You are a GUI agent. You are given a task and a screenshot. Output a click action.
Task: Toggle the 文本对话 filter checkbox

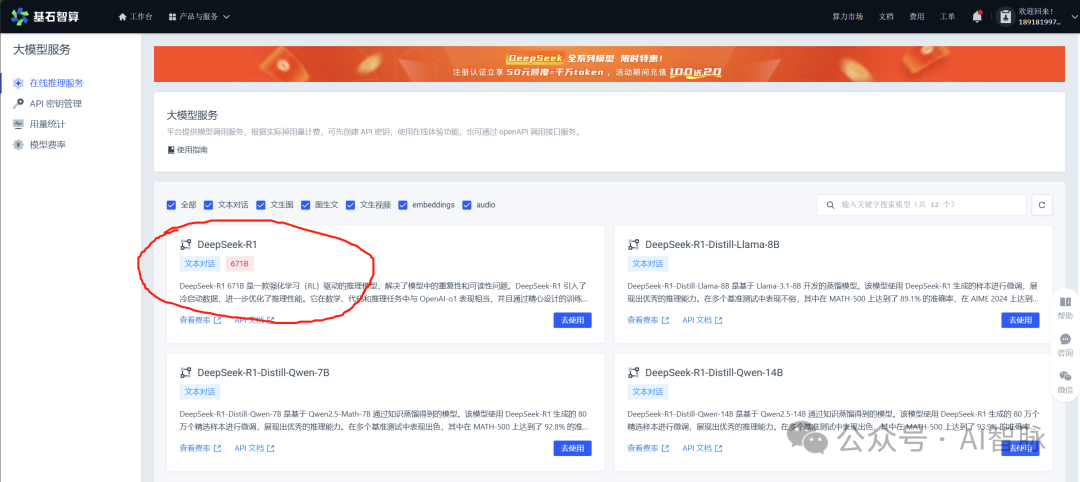pos(209,205)
